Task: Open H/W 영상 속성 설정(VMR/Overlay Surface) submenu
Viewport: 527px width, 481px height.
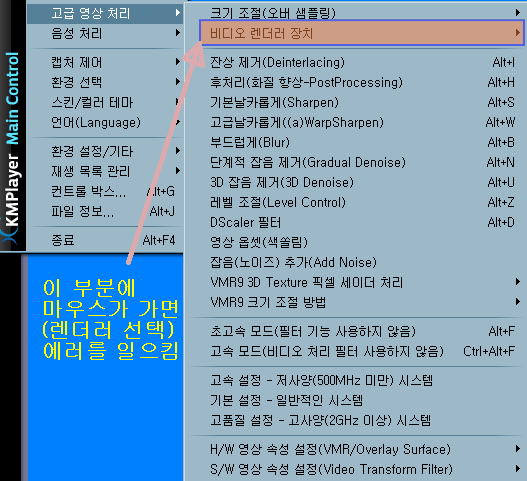Action: (x=356, y=449)
